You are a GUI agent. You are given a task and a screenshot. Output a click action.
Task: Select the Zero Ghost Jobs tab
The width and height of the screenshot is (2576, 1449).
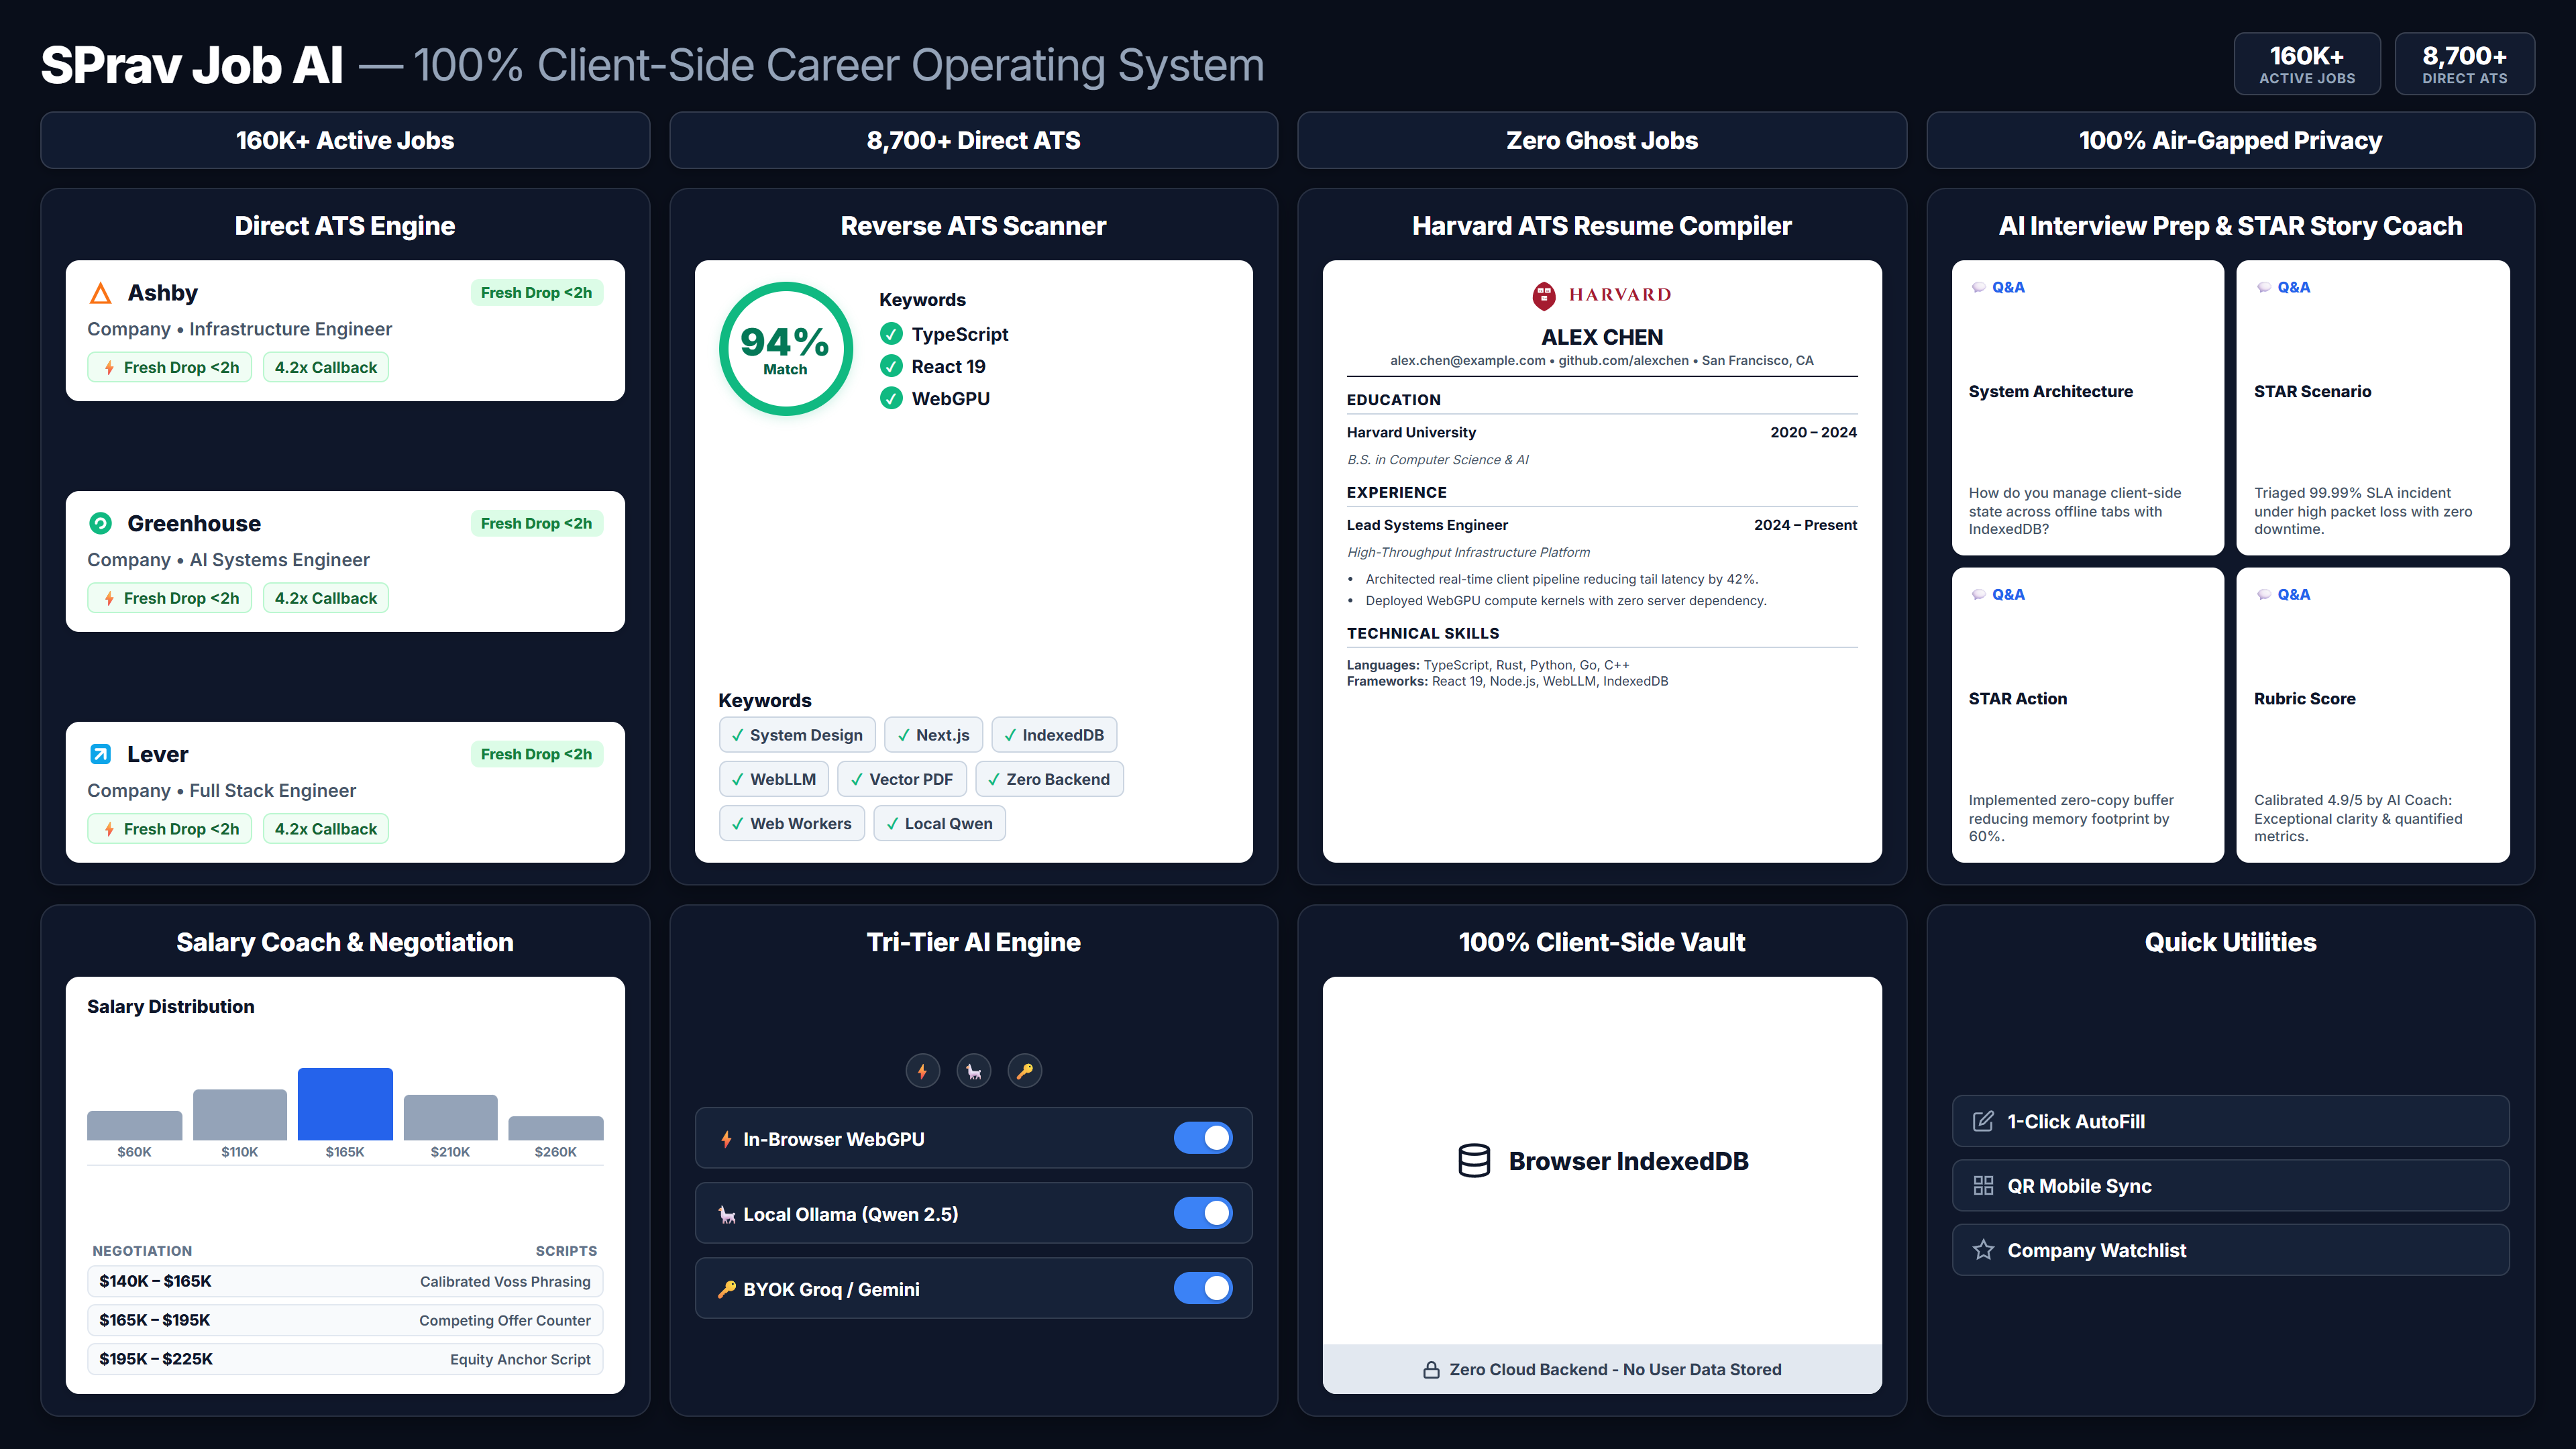(x=1602, y=140)
